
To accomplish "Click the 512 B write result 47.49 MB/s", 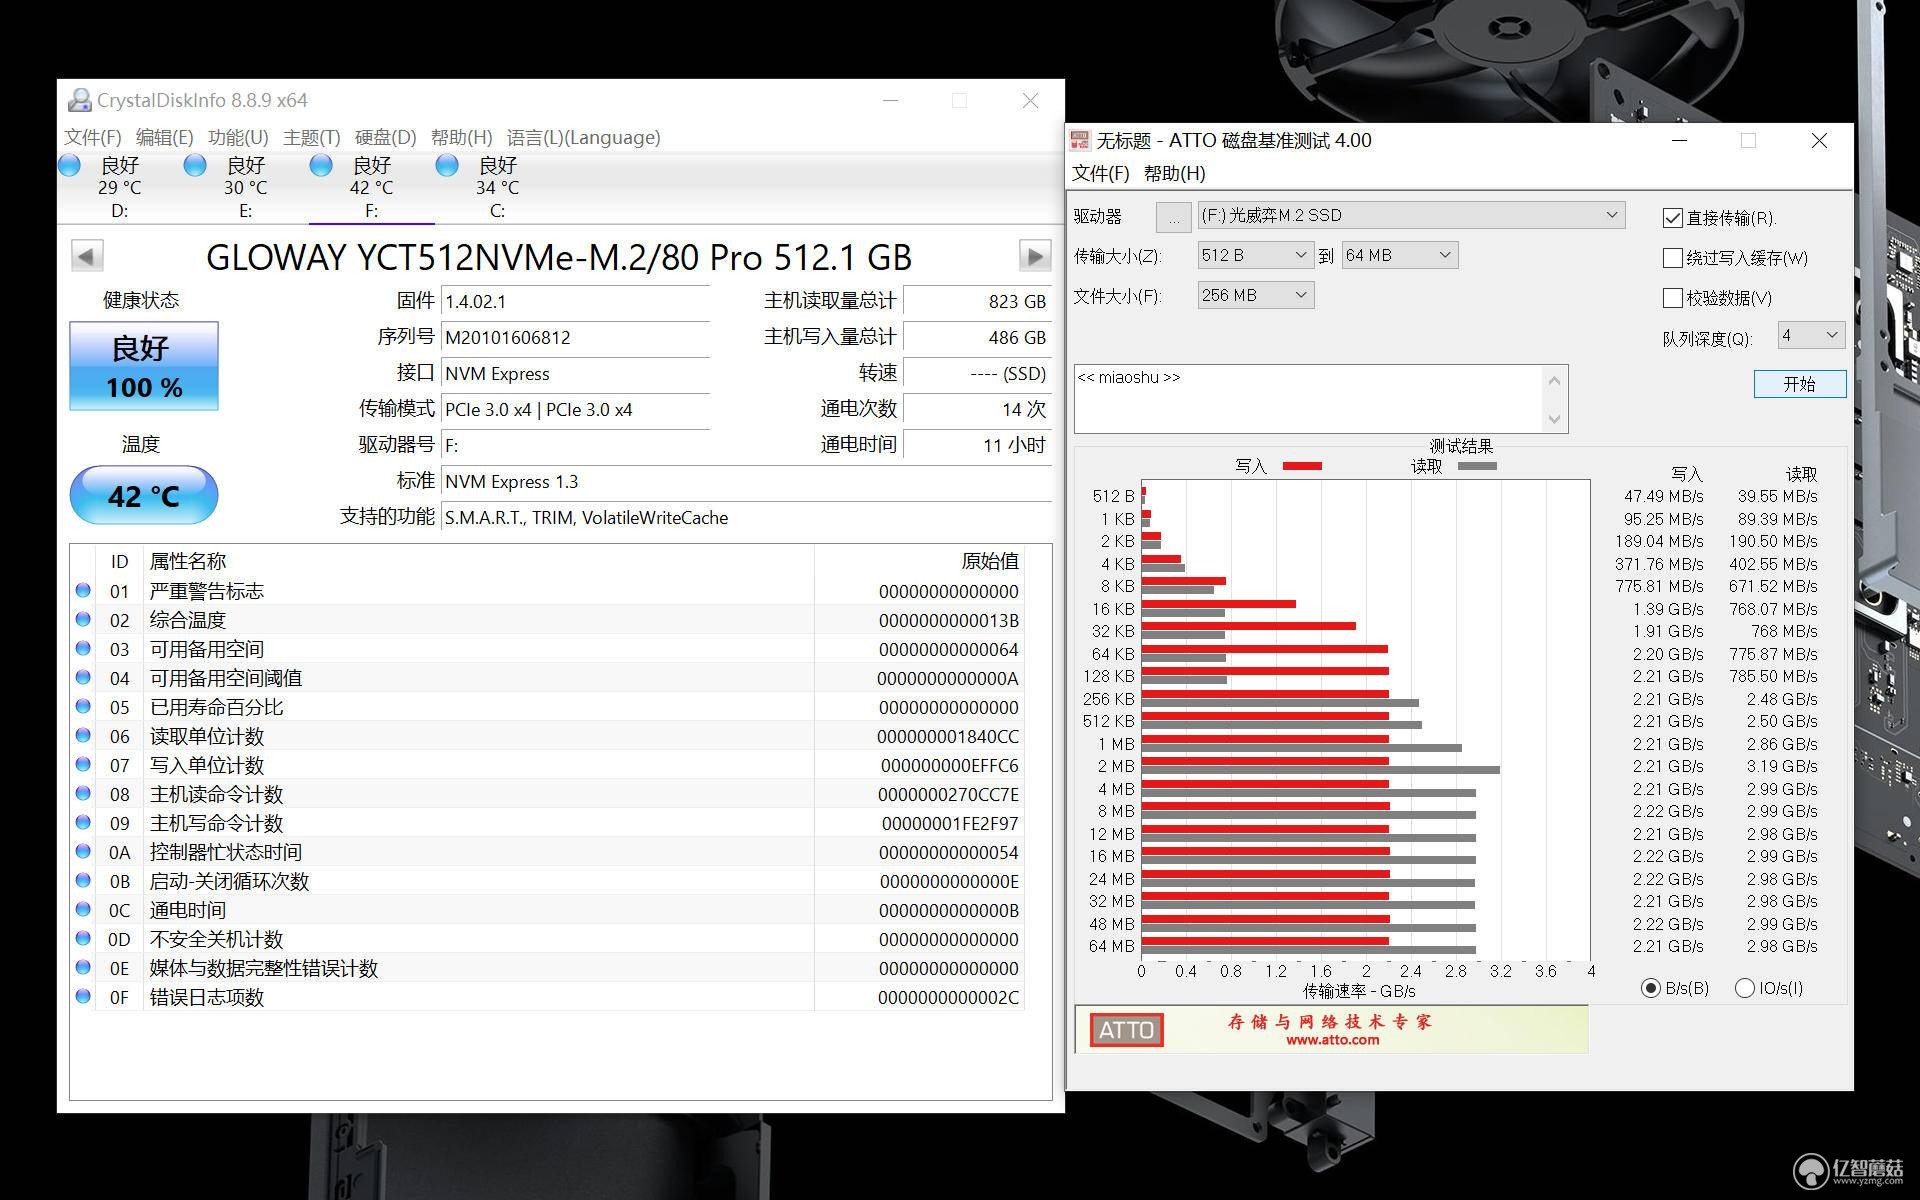I will click(x=1664, y=496).
